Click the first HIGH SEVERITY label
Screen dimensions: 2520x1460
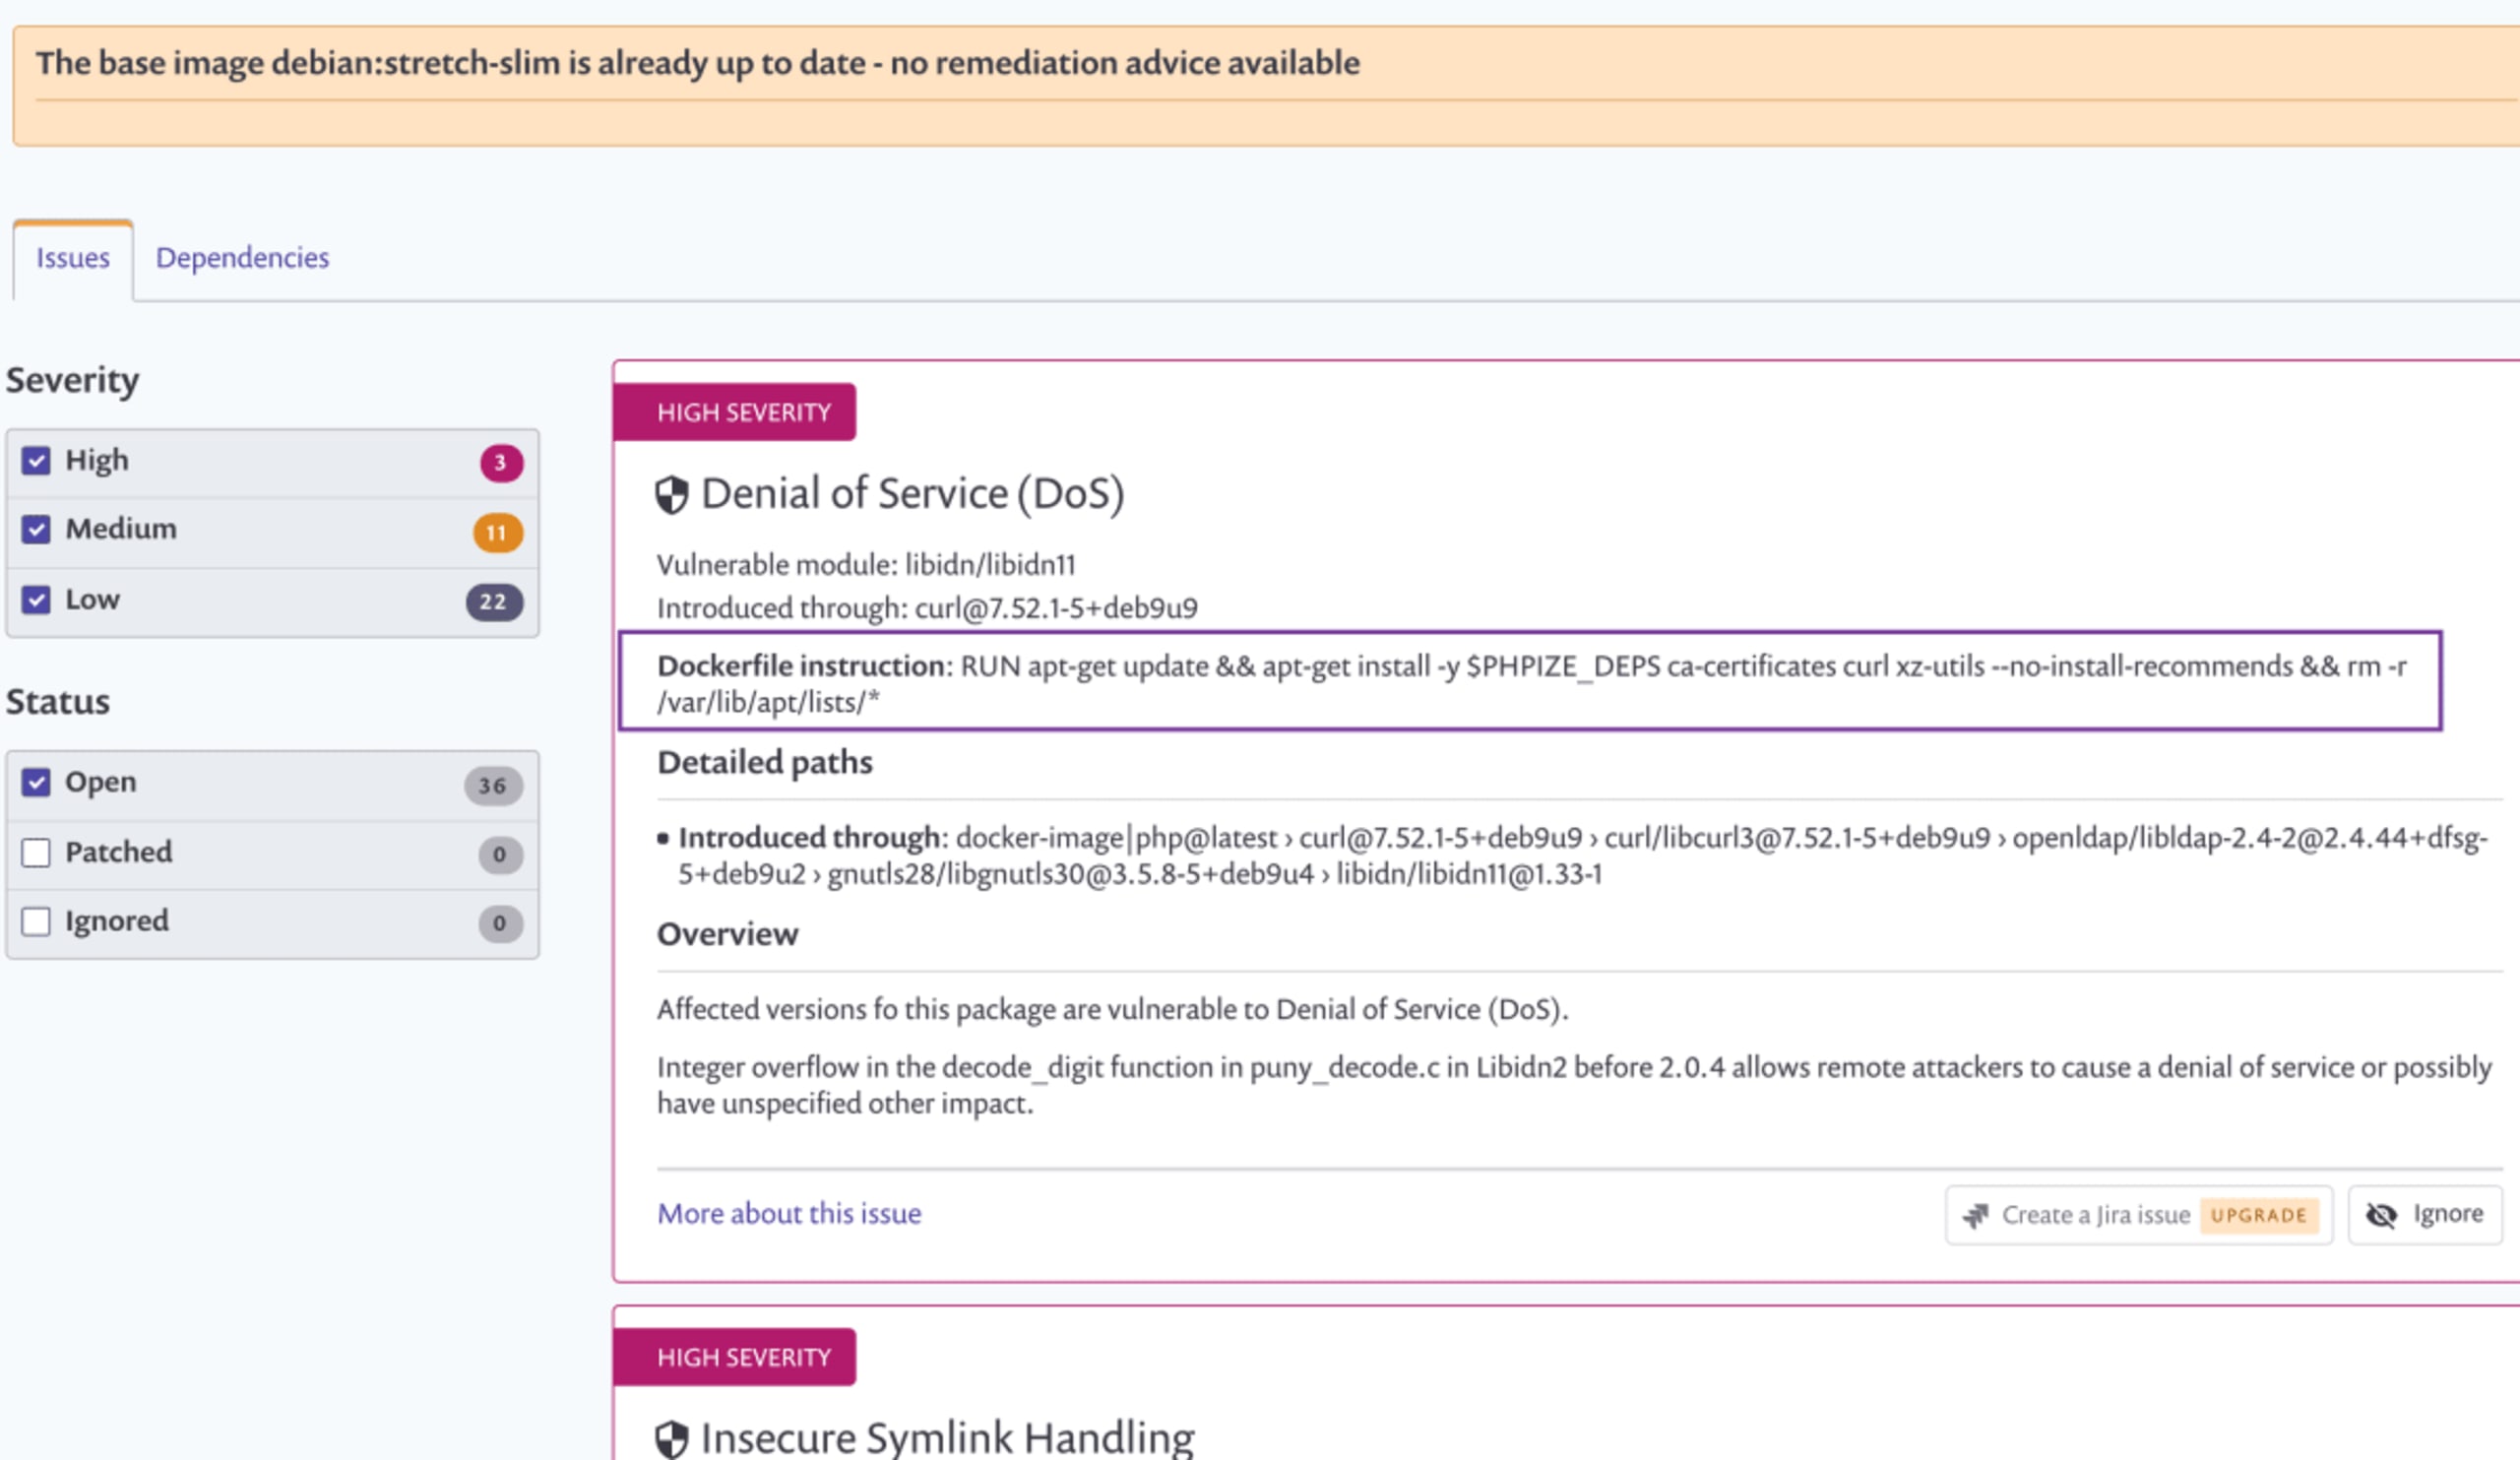[x=743, y=413]
